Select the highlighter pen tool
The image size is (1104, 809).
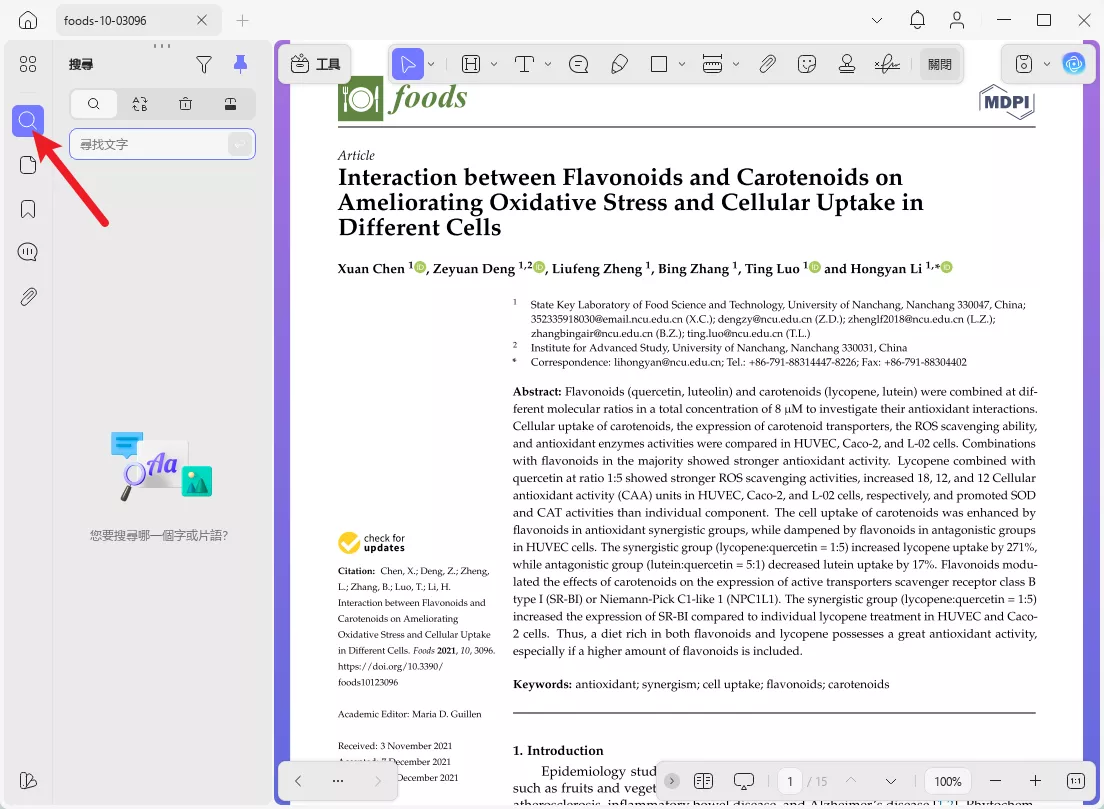point(619,65)
